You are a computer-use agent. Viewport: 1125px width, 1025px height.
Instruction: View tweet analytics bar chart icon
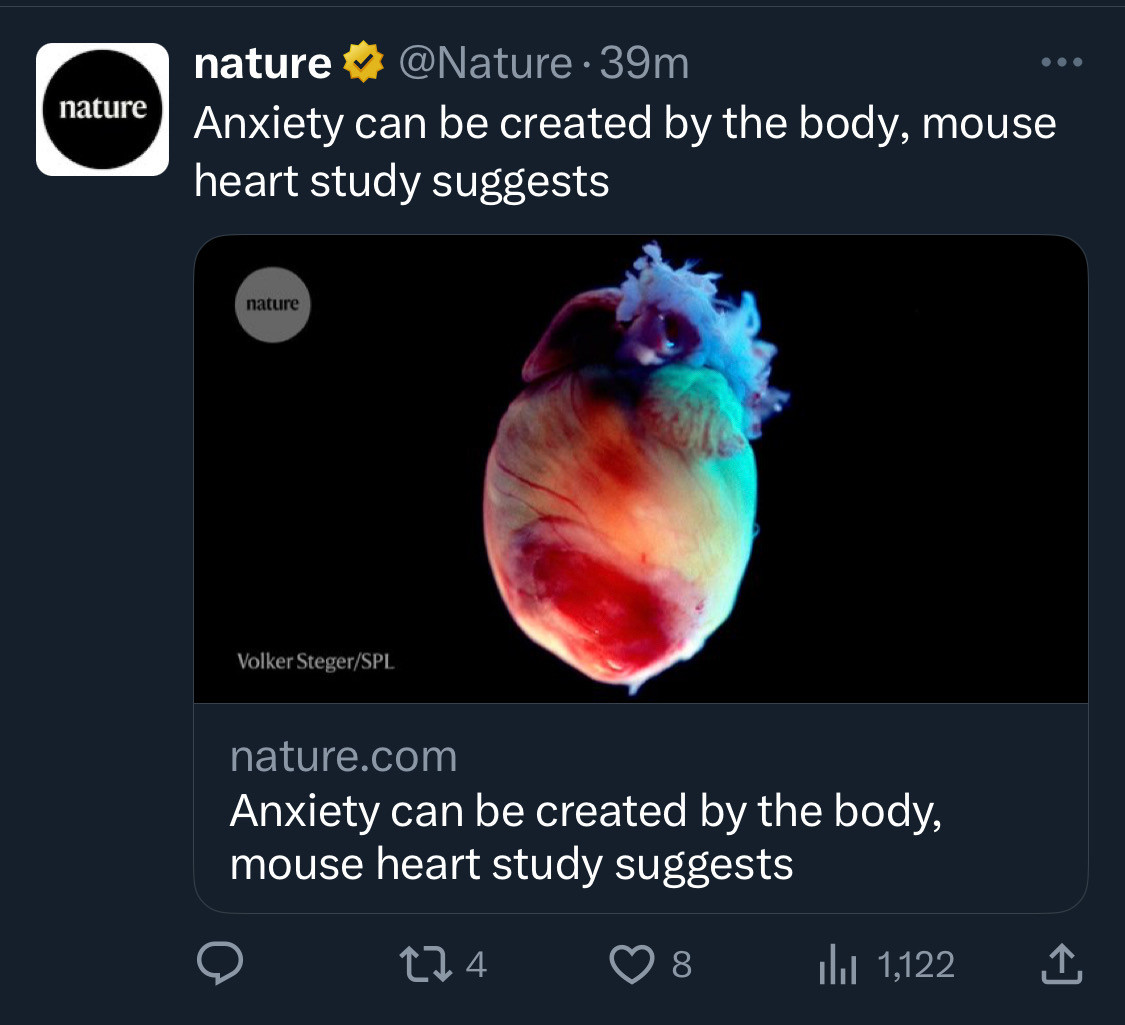coord(837,964)
